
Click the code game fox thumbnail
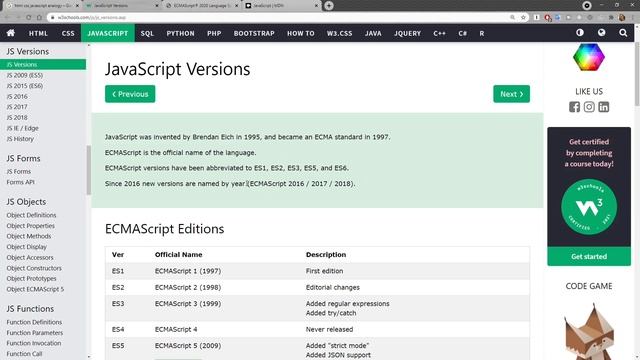click(589, 331)
